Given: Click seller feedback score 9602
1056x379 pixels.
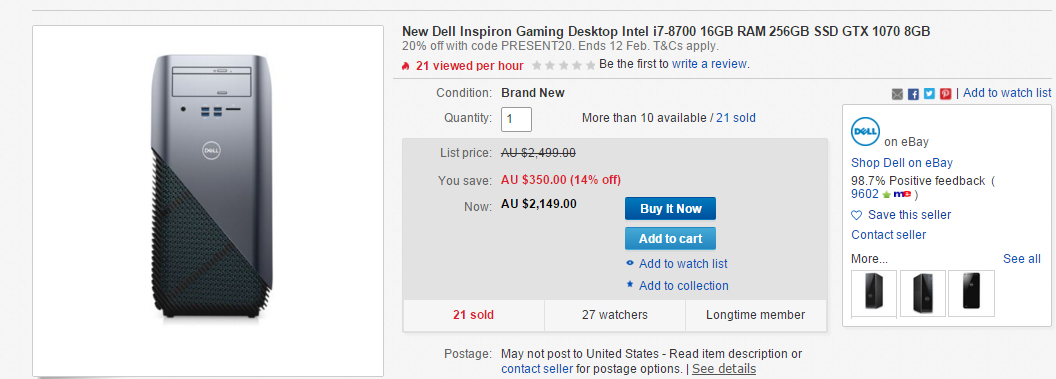Looking at the screenshot, I should coord(865,194).
